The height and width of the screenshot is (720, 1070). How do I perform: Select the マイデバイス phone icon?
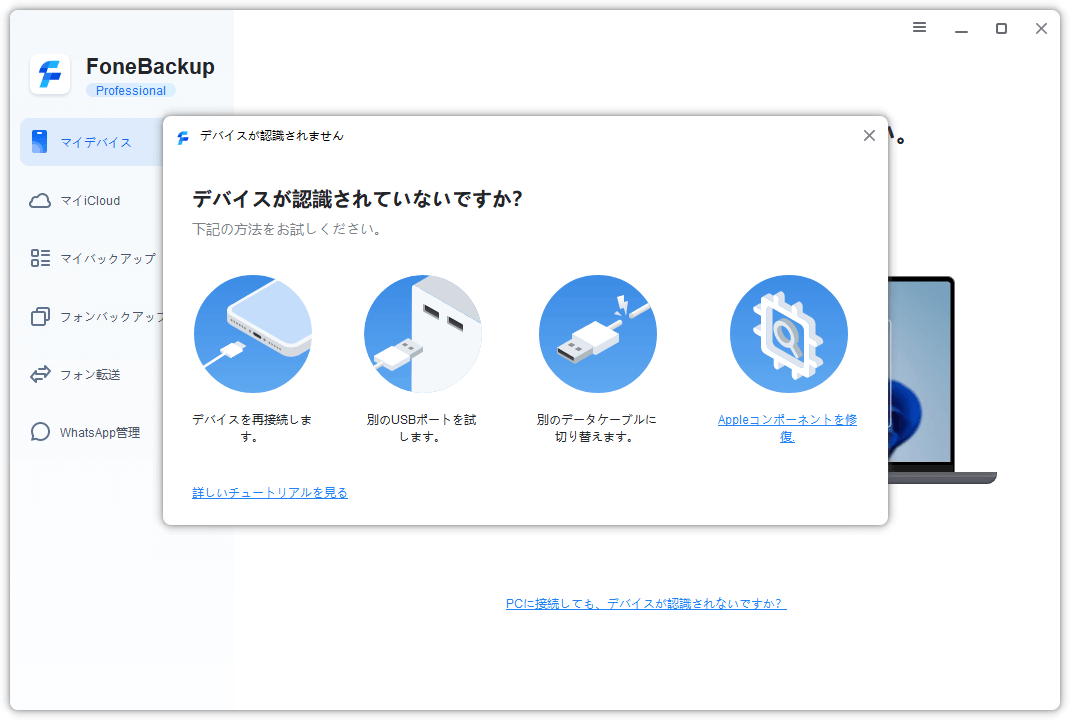[40, 141]
